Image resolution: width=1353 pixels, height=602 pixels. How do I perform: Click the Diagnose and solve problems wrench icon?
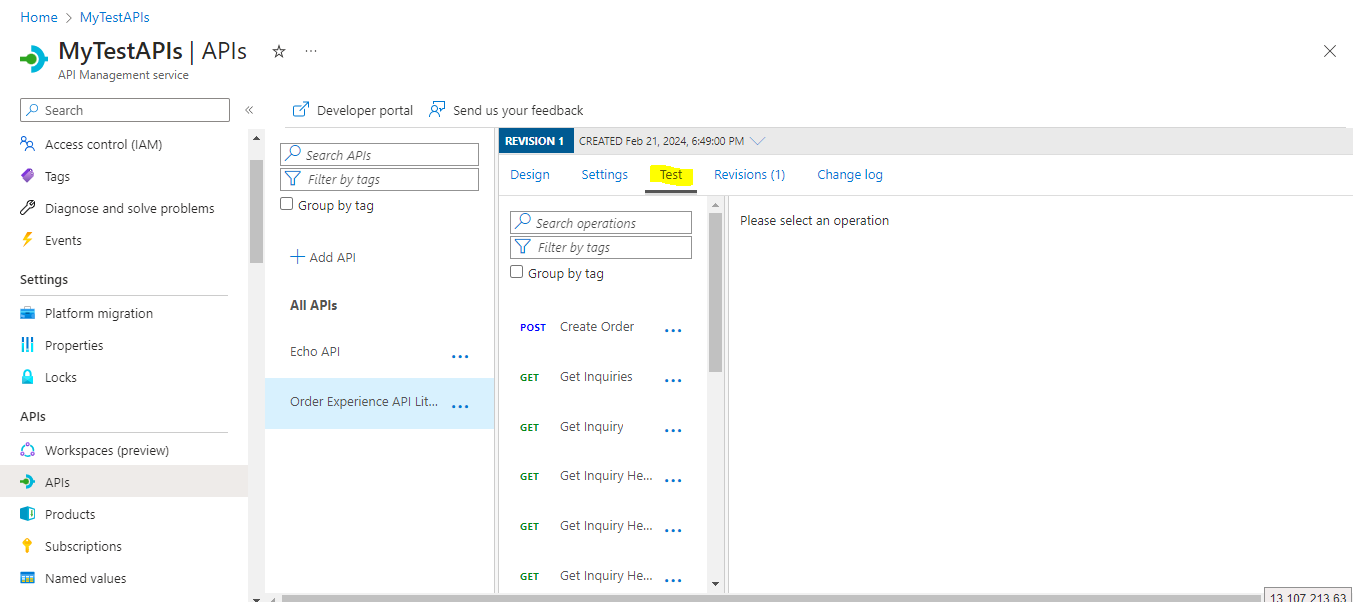pos(28,208)
